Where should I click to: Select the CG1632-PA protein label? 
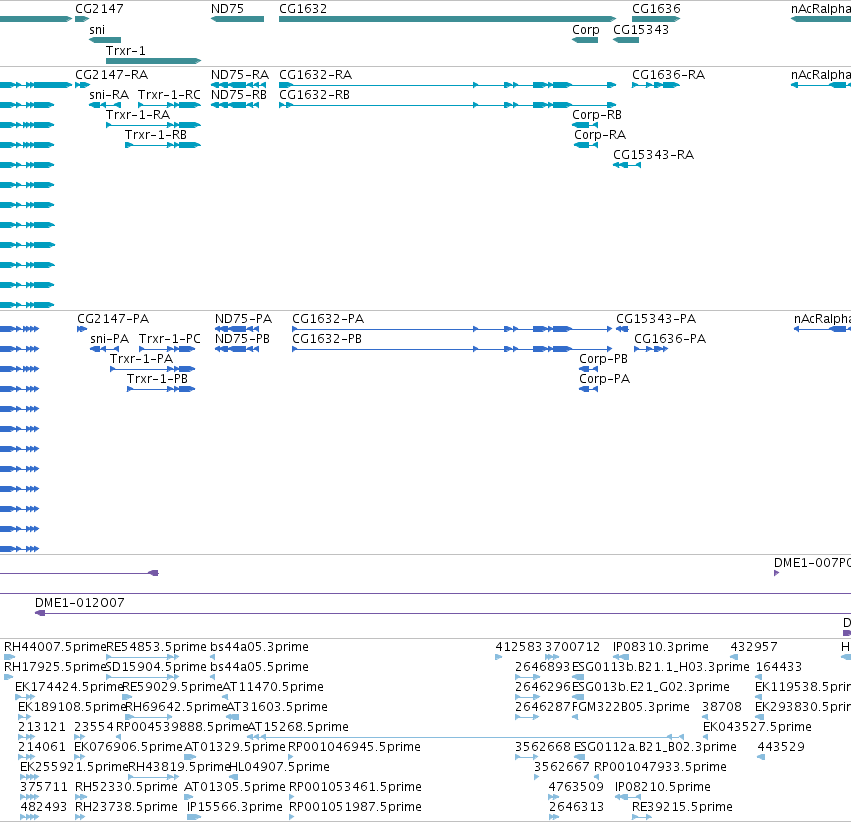click(x=328, y=319)
